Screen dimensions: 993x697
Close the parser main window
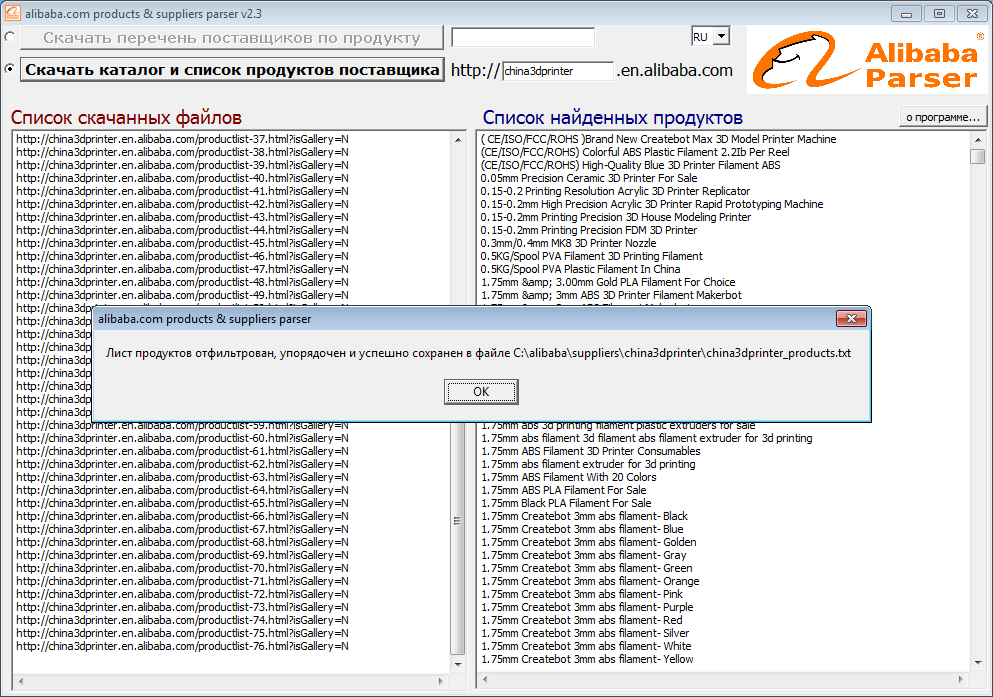[972, 13]
